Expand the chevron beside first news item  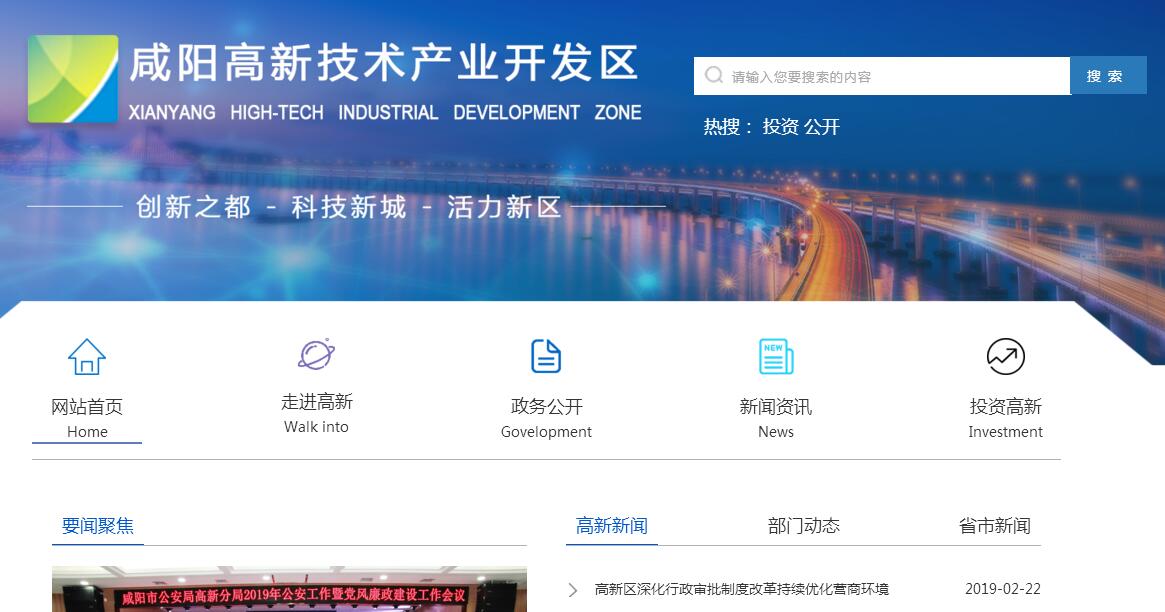point(573,590)
